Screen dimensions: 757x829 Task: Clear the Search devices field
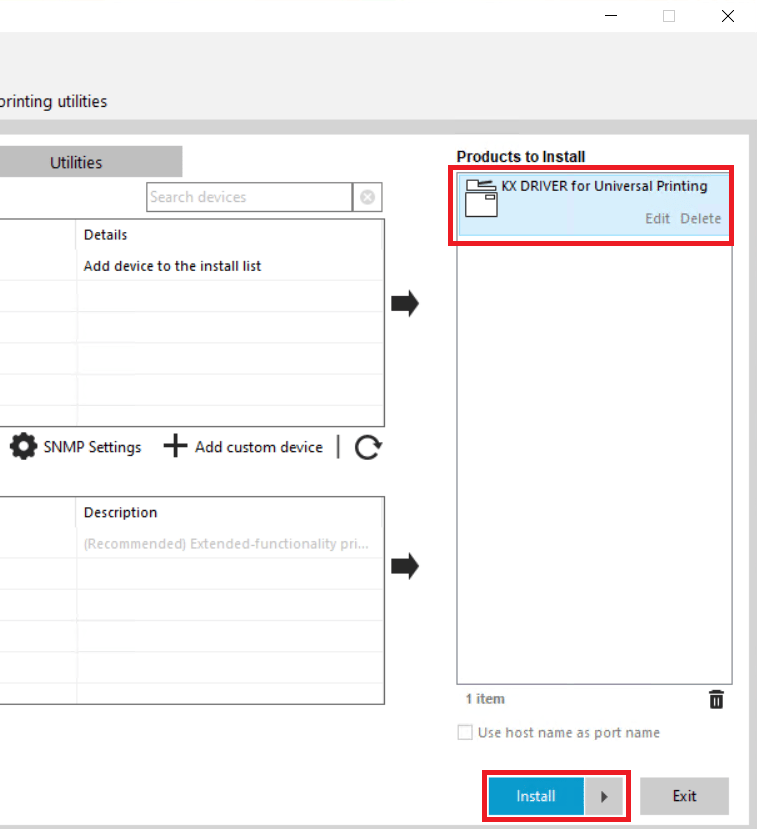click(367, 197)
